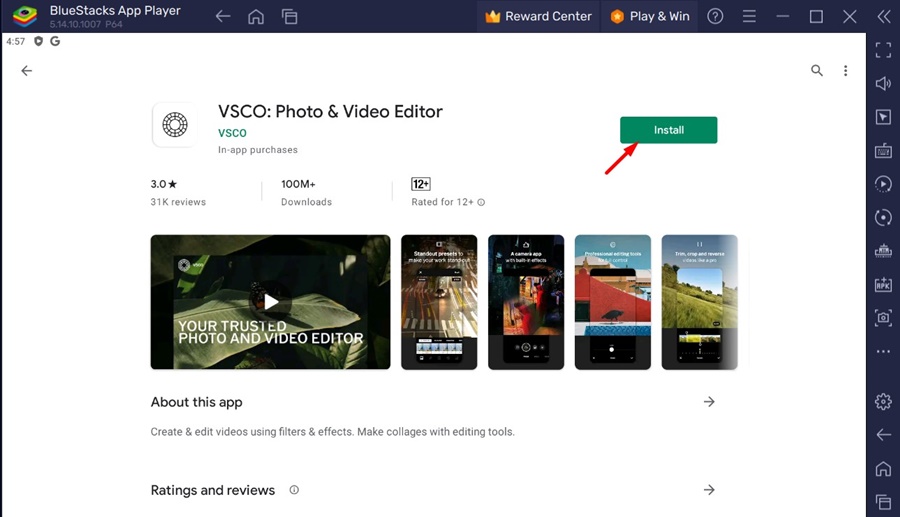Screen dimensions: 900x517
Task: Click the Install APK icon in sidebar
Action: [x=883, y=284]
